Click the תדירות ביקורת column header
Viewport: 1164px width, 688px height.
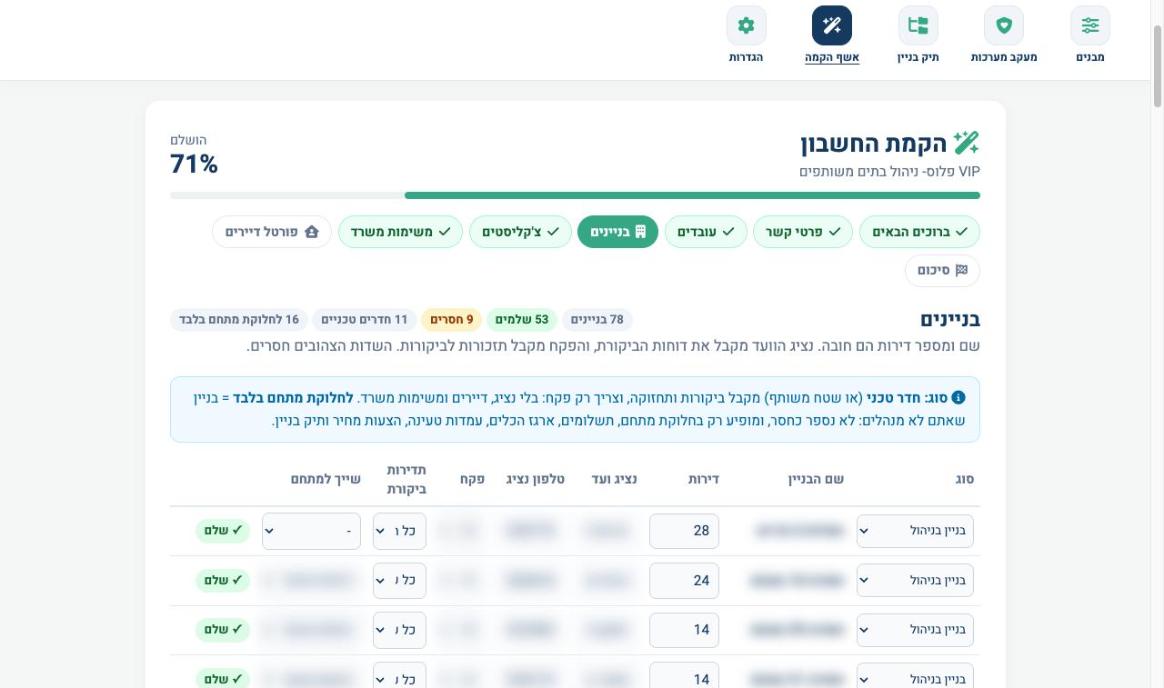(x=406, y=479)
